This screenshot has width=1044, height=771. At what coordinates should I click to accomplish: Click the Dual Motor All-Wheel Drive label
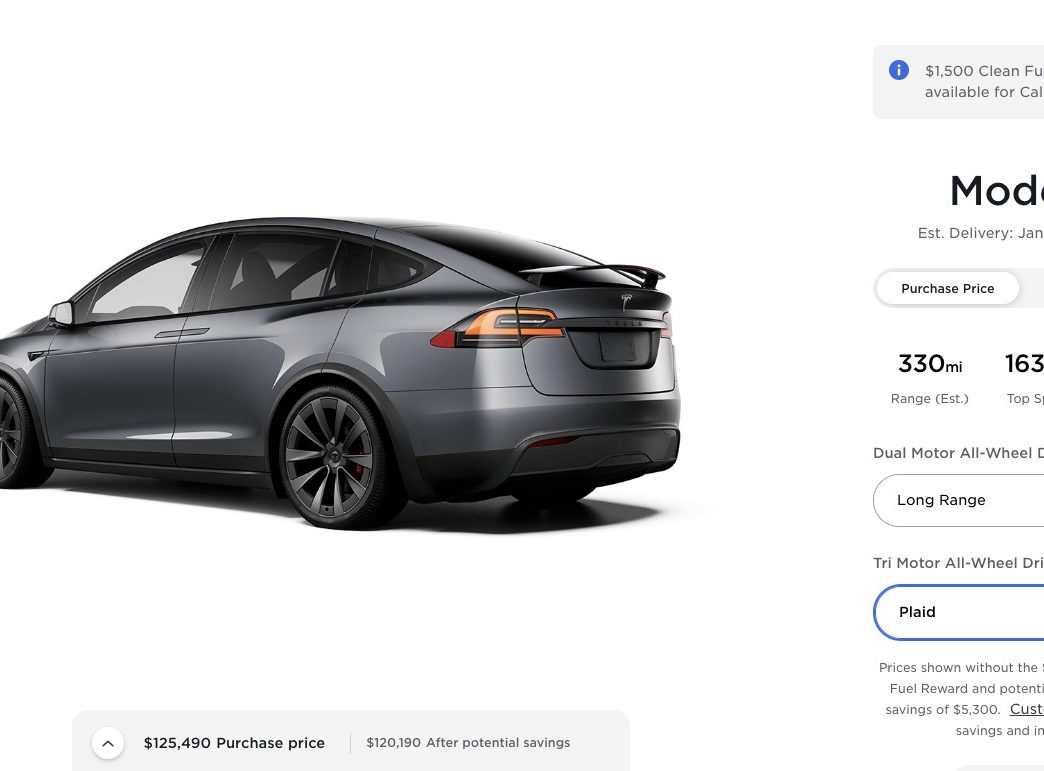[958, 453]
